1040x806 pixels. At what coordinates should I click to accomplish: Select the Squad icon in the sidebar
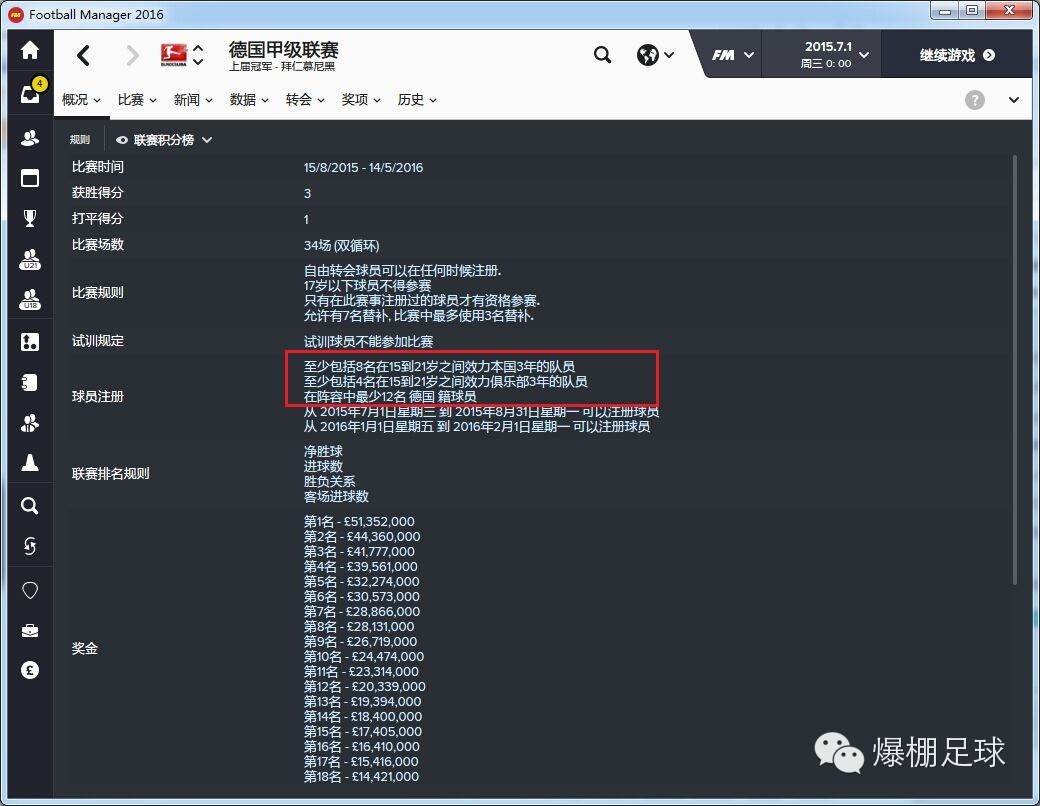29,137
